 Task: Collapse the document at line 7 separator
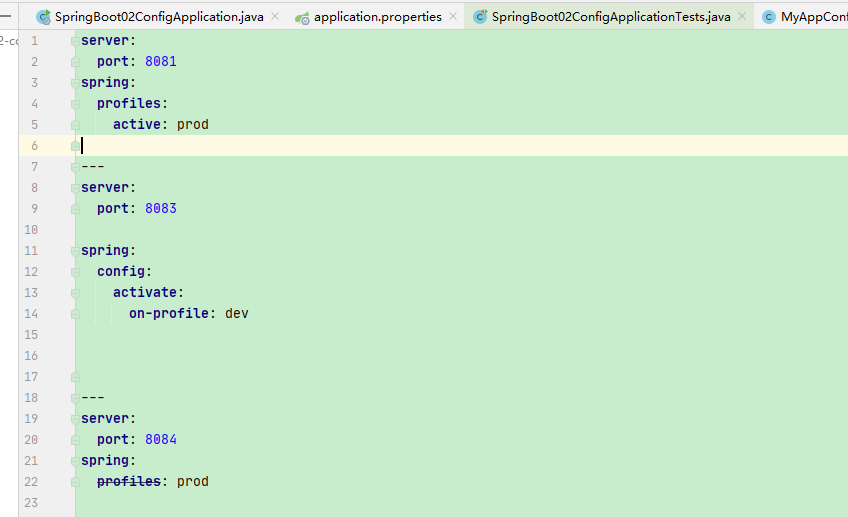pos(75,167)
